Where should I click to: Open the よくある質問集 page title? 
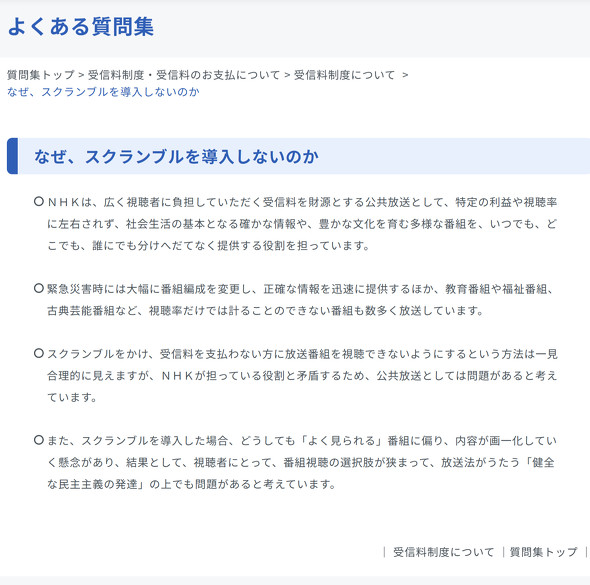(81, 27)
